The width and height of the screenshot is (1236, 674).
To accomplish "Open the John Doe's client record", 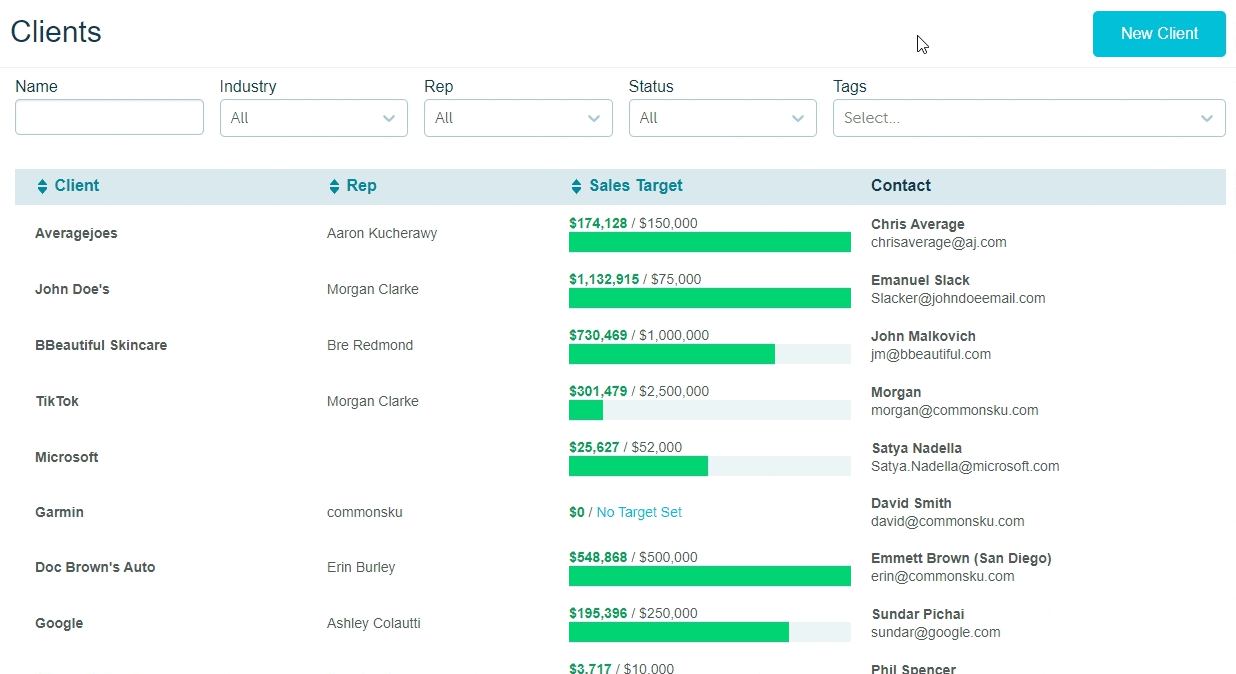I will click(x=72, y=289).
